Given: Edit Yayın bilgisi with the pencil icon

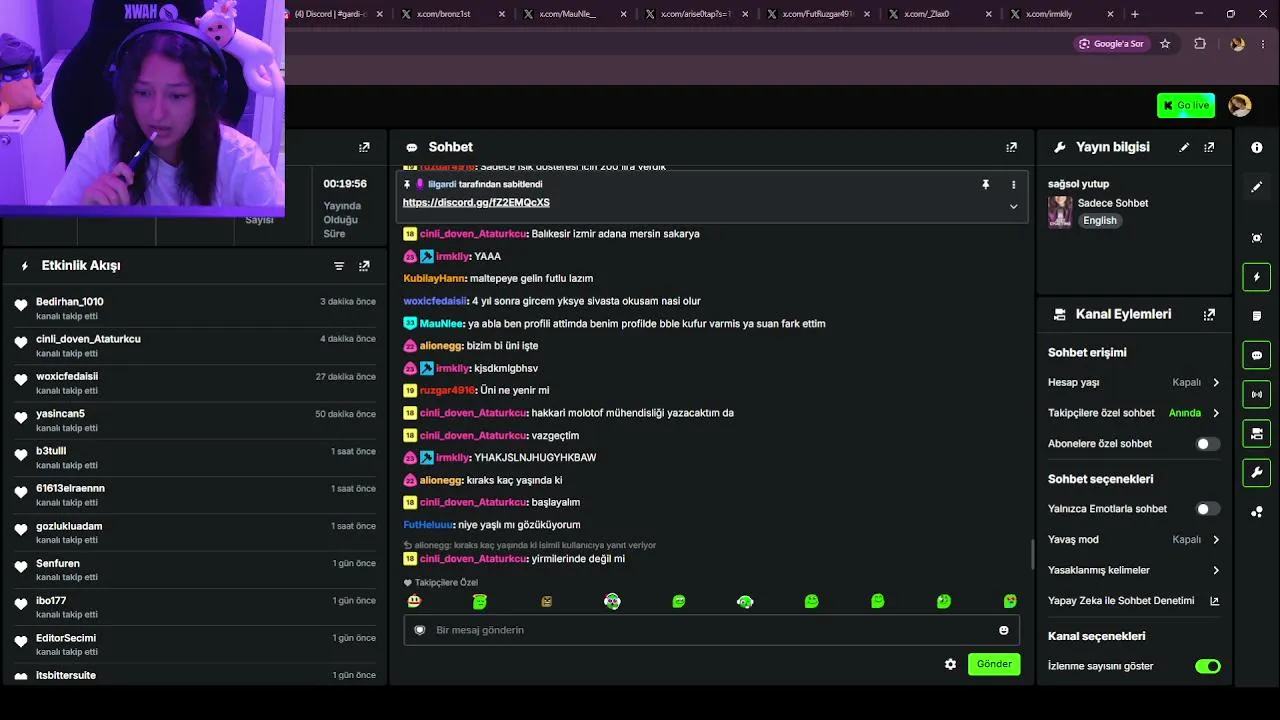Looking at the screenshot, I should click(1184, 147).
